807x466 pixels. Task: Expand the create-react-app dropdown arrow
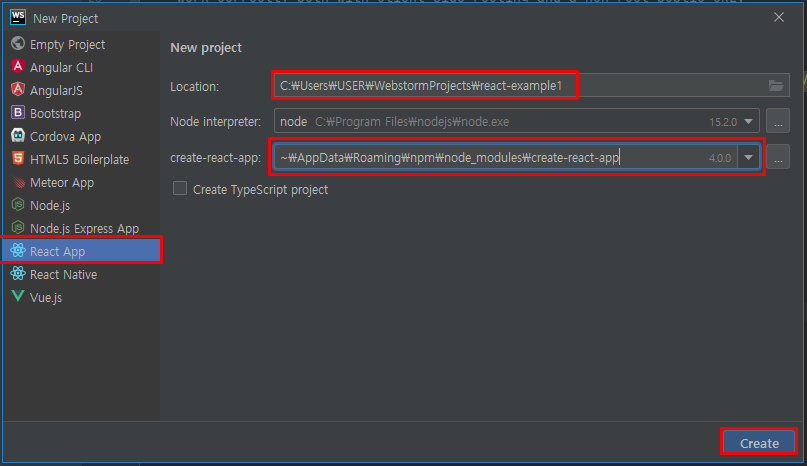[x=748, y=158]
